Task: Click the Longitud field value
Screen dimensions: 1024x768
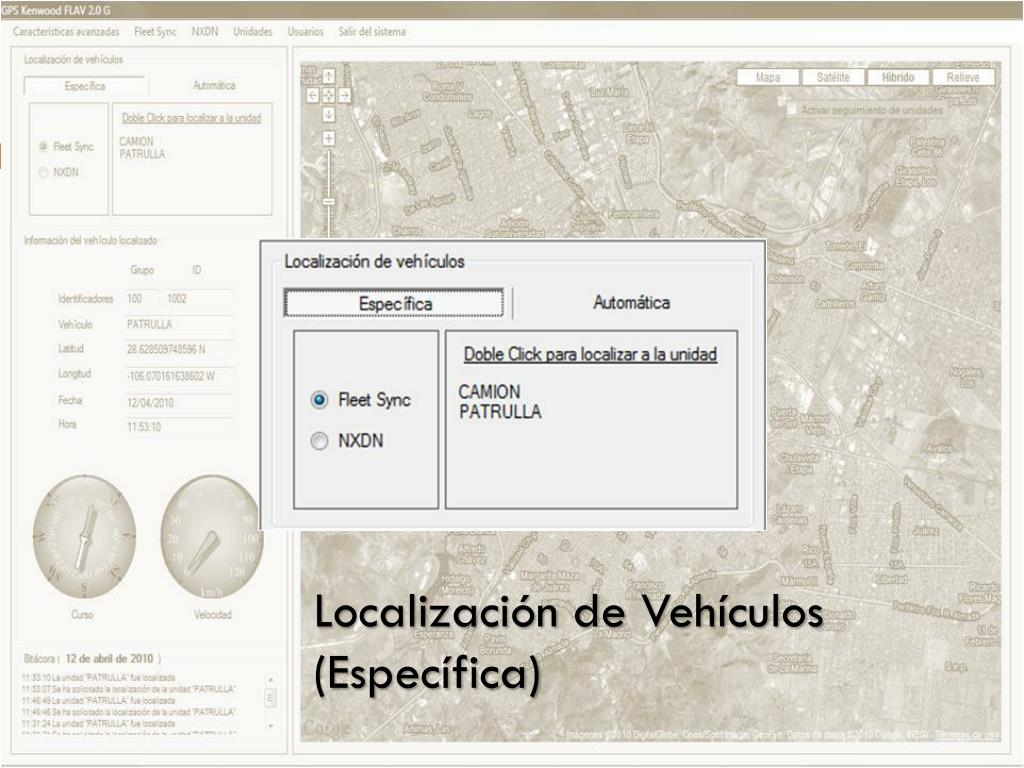Action: coord(179,376)
